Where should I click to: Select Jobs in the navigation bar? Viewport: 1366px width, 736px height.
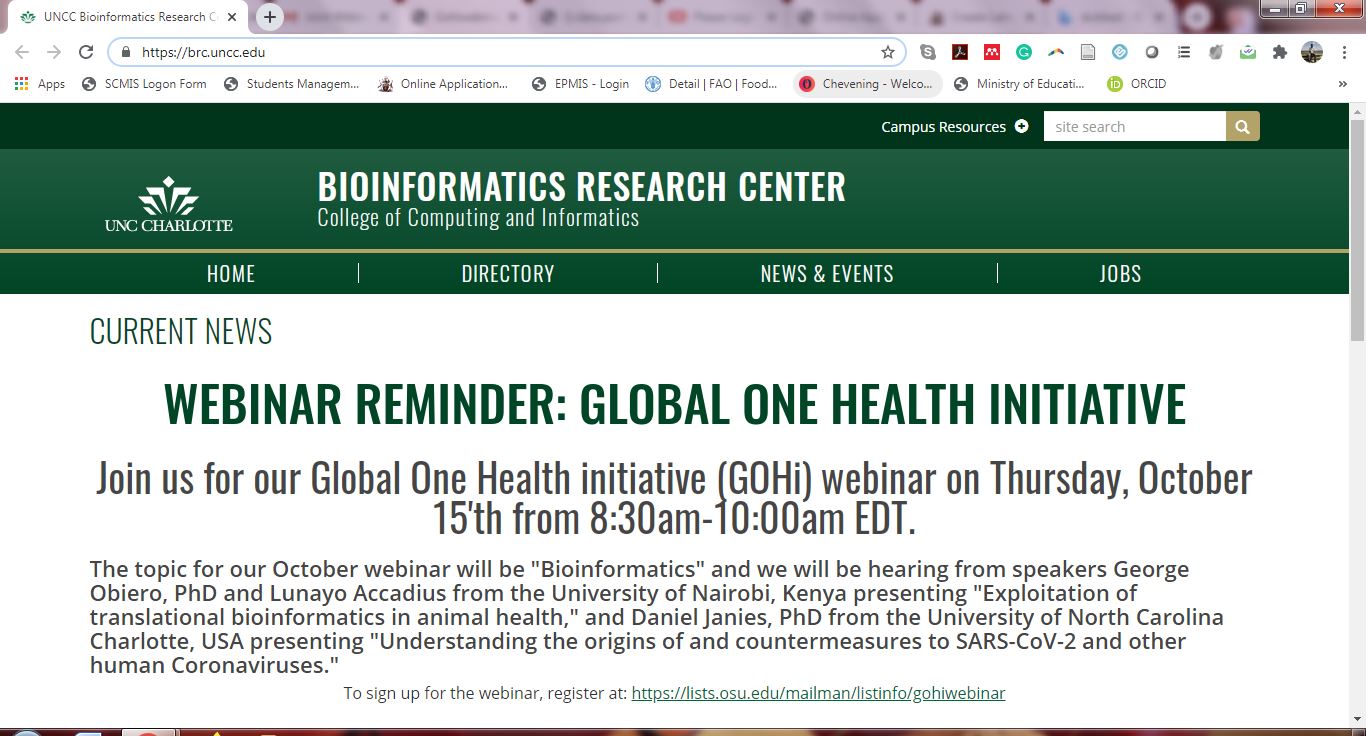[1119, 274]
